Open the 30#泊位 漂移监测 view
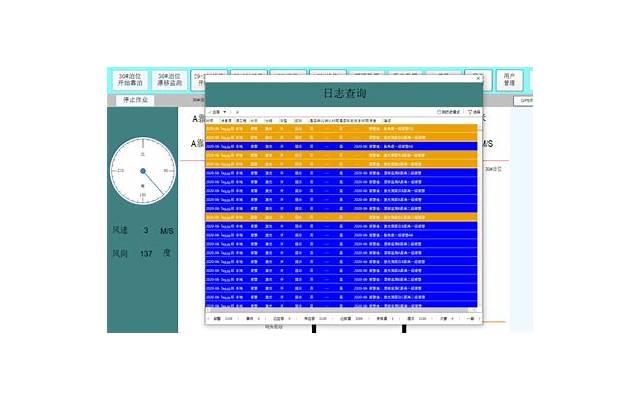640x400 pixels. (167, 80)
